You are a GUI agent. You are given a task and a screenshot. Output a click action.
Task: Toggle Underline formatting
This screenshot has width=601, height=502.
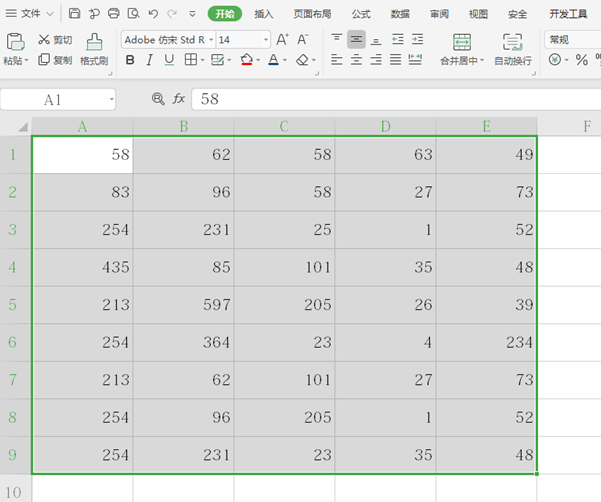click(x=169, y=60)
